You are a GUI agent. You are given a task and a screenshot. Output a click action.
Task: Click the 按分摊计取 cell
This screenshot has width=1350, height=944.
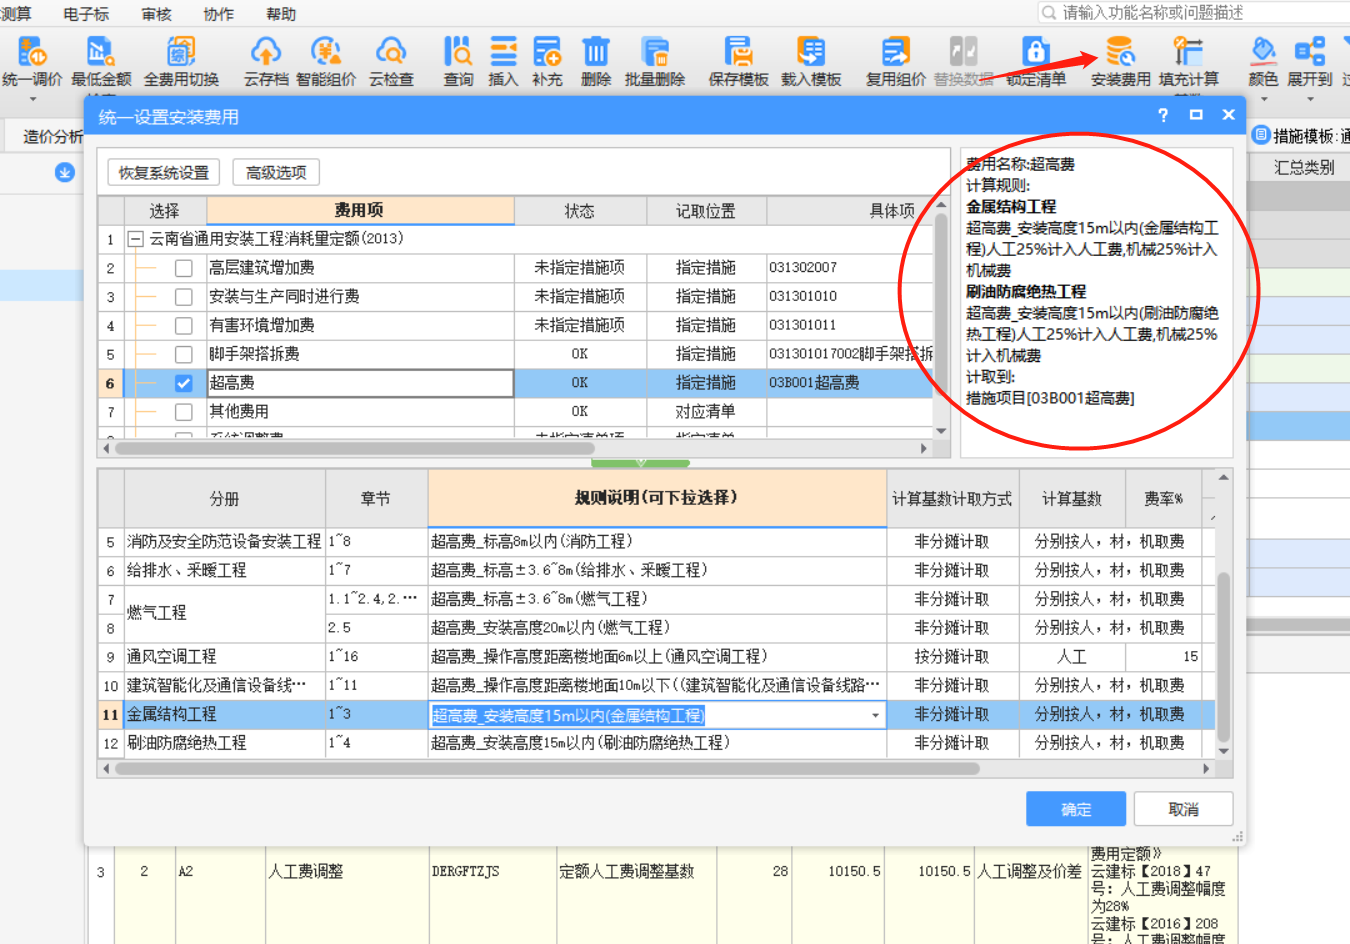click(952, 657)
